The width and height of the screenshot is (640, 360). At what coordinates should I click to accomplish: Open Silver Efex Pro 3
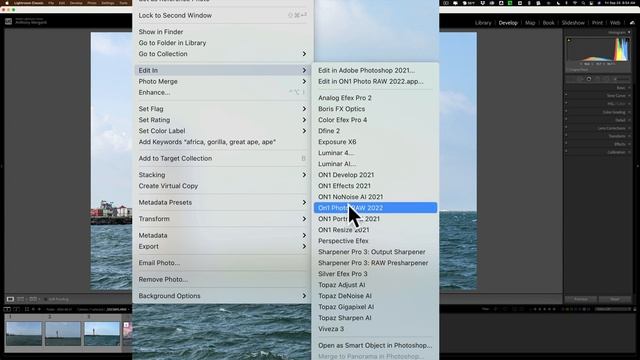[x=342, y=274]
